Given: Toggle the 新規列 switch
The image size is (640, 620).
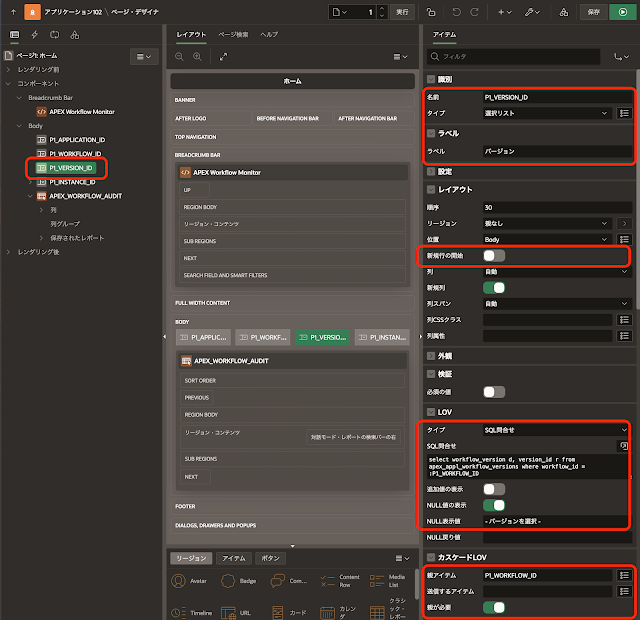Looking at the screenshot, I should tap(494, 288).
